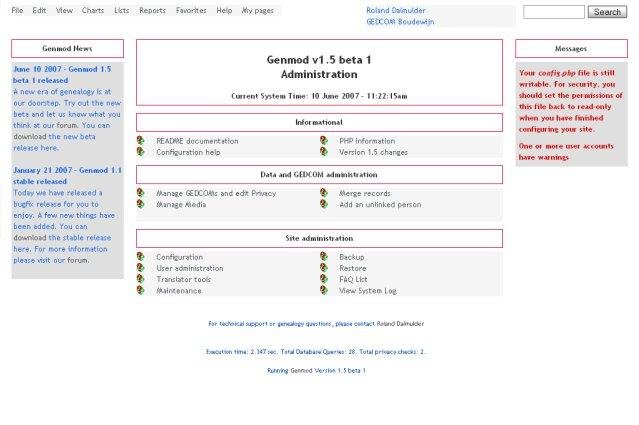Click 'Running Genmod Version 1.5 beta 1' footer

point(316,370)
